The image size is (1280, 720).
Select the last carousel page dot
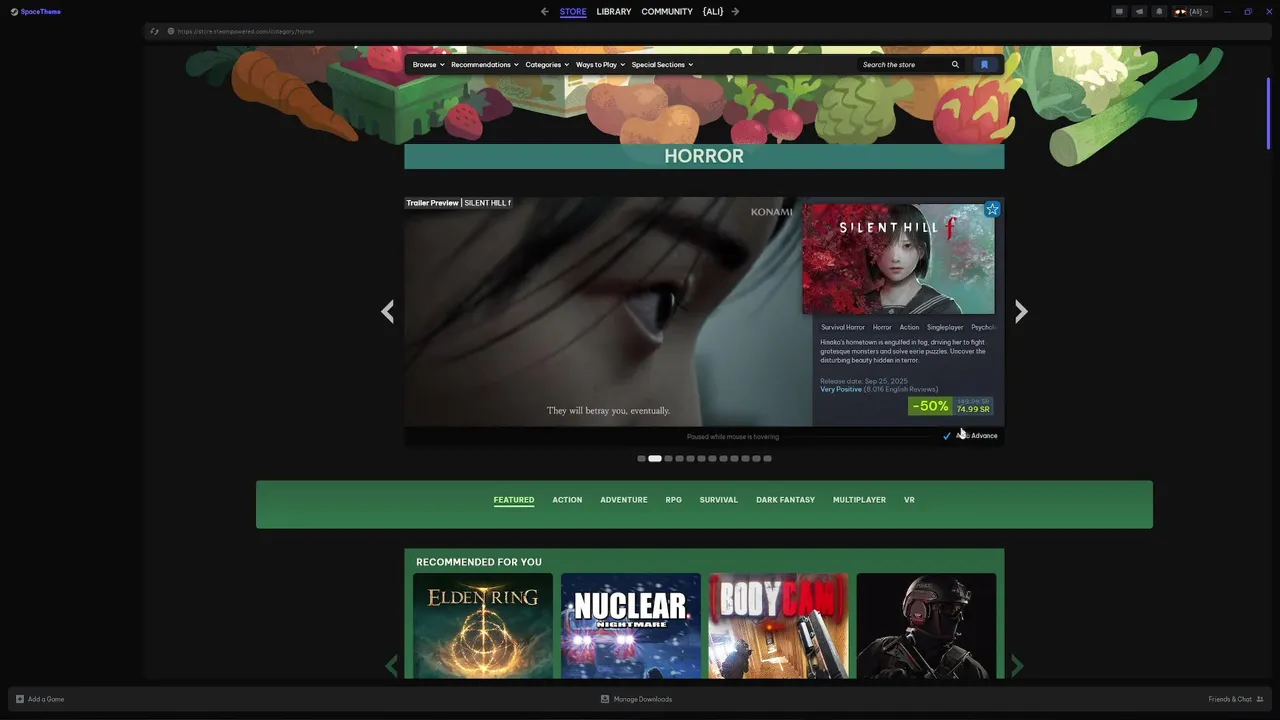767,459
